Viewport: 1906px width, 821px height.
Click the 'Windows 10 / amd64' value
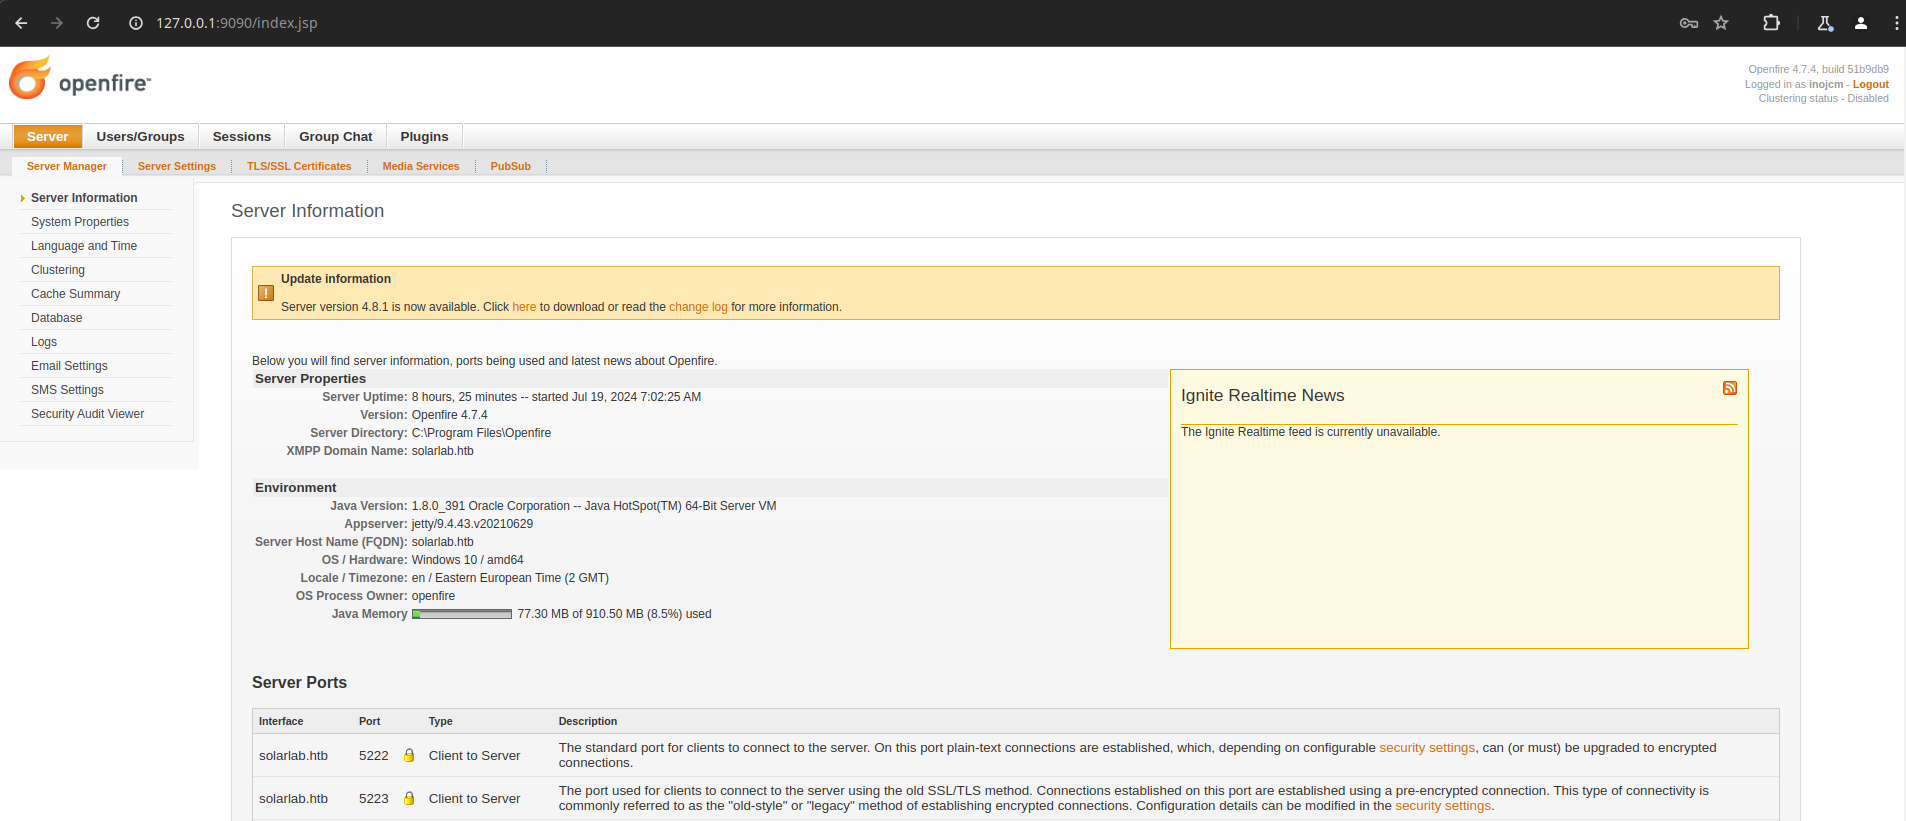(468, 560)
